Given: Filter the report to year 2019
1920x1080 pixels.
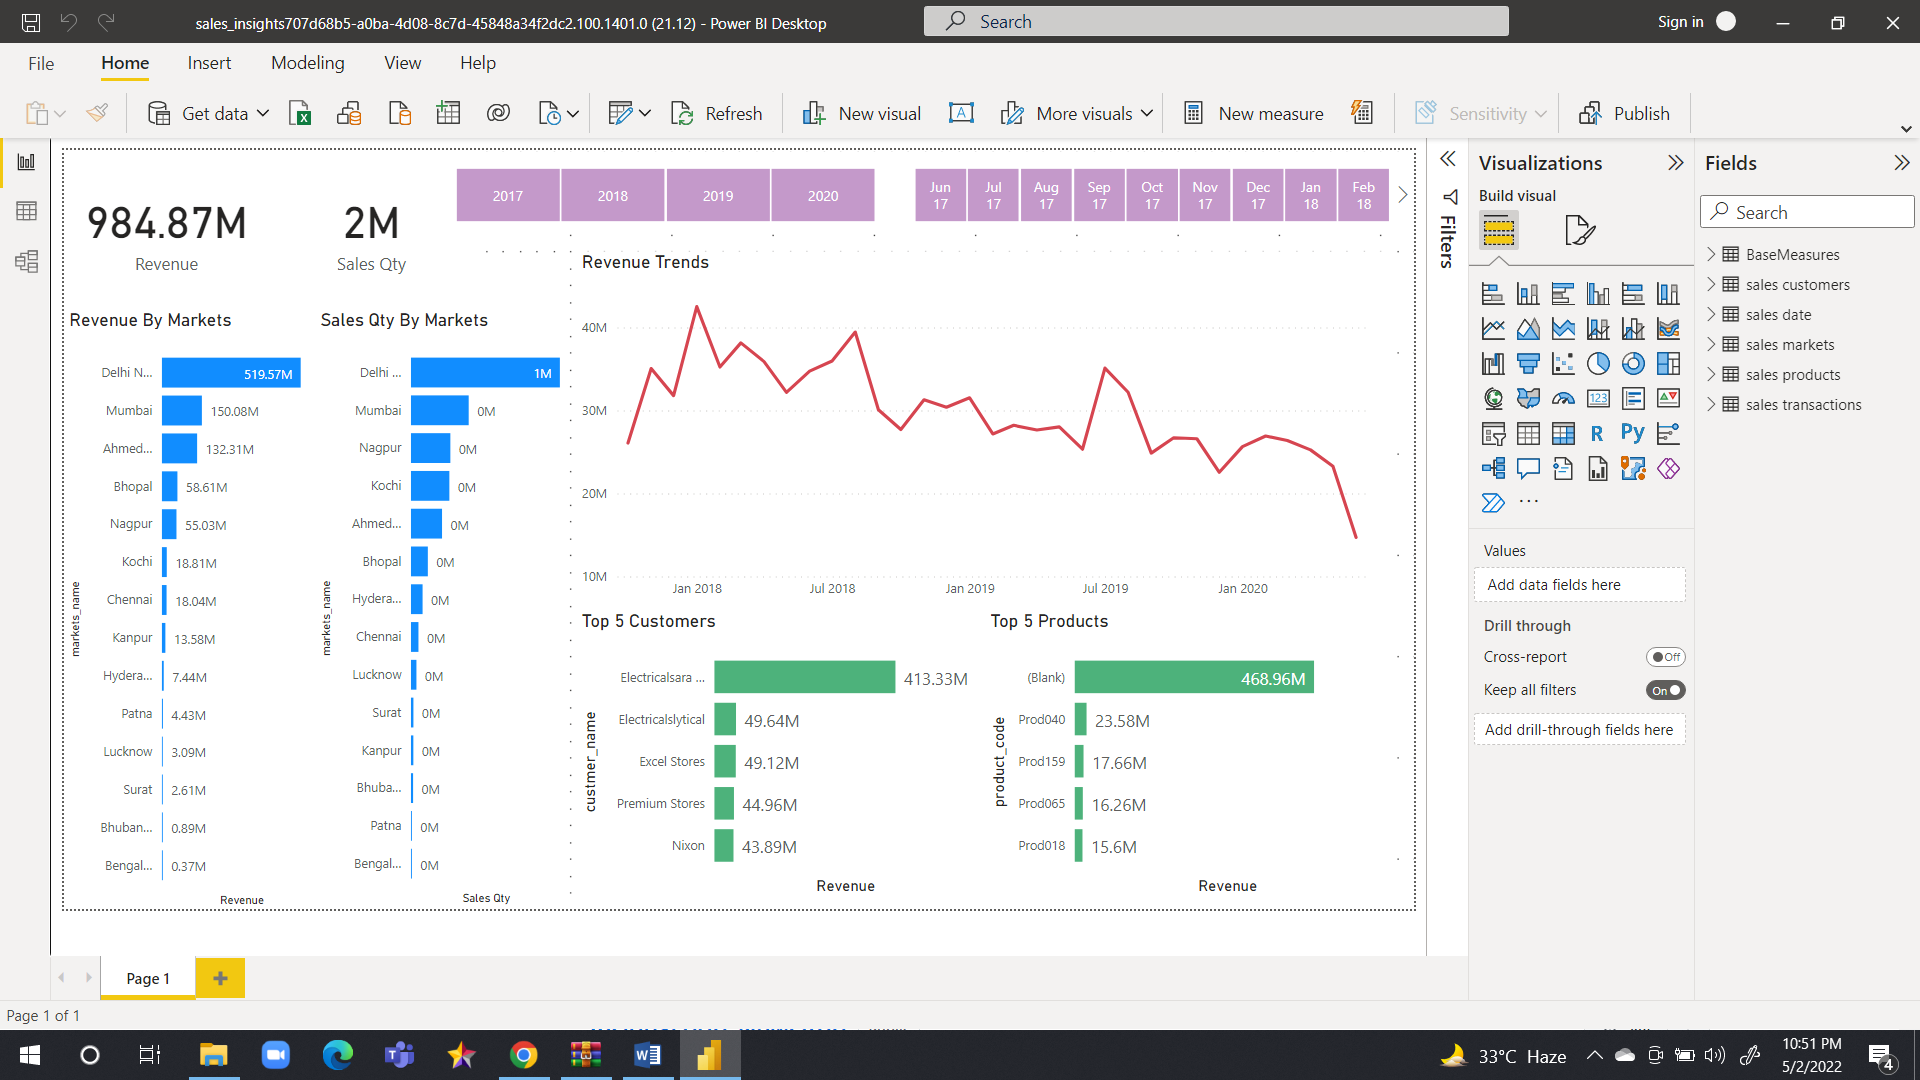Looking at the screenshot, I should pos(717,194).
